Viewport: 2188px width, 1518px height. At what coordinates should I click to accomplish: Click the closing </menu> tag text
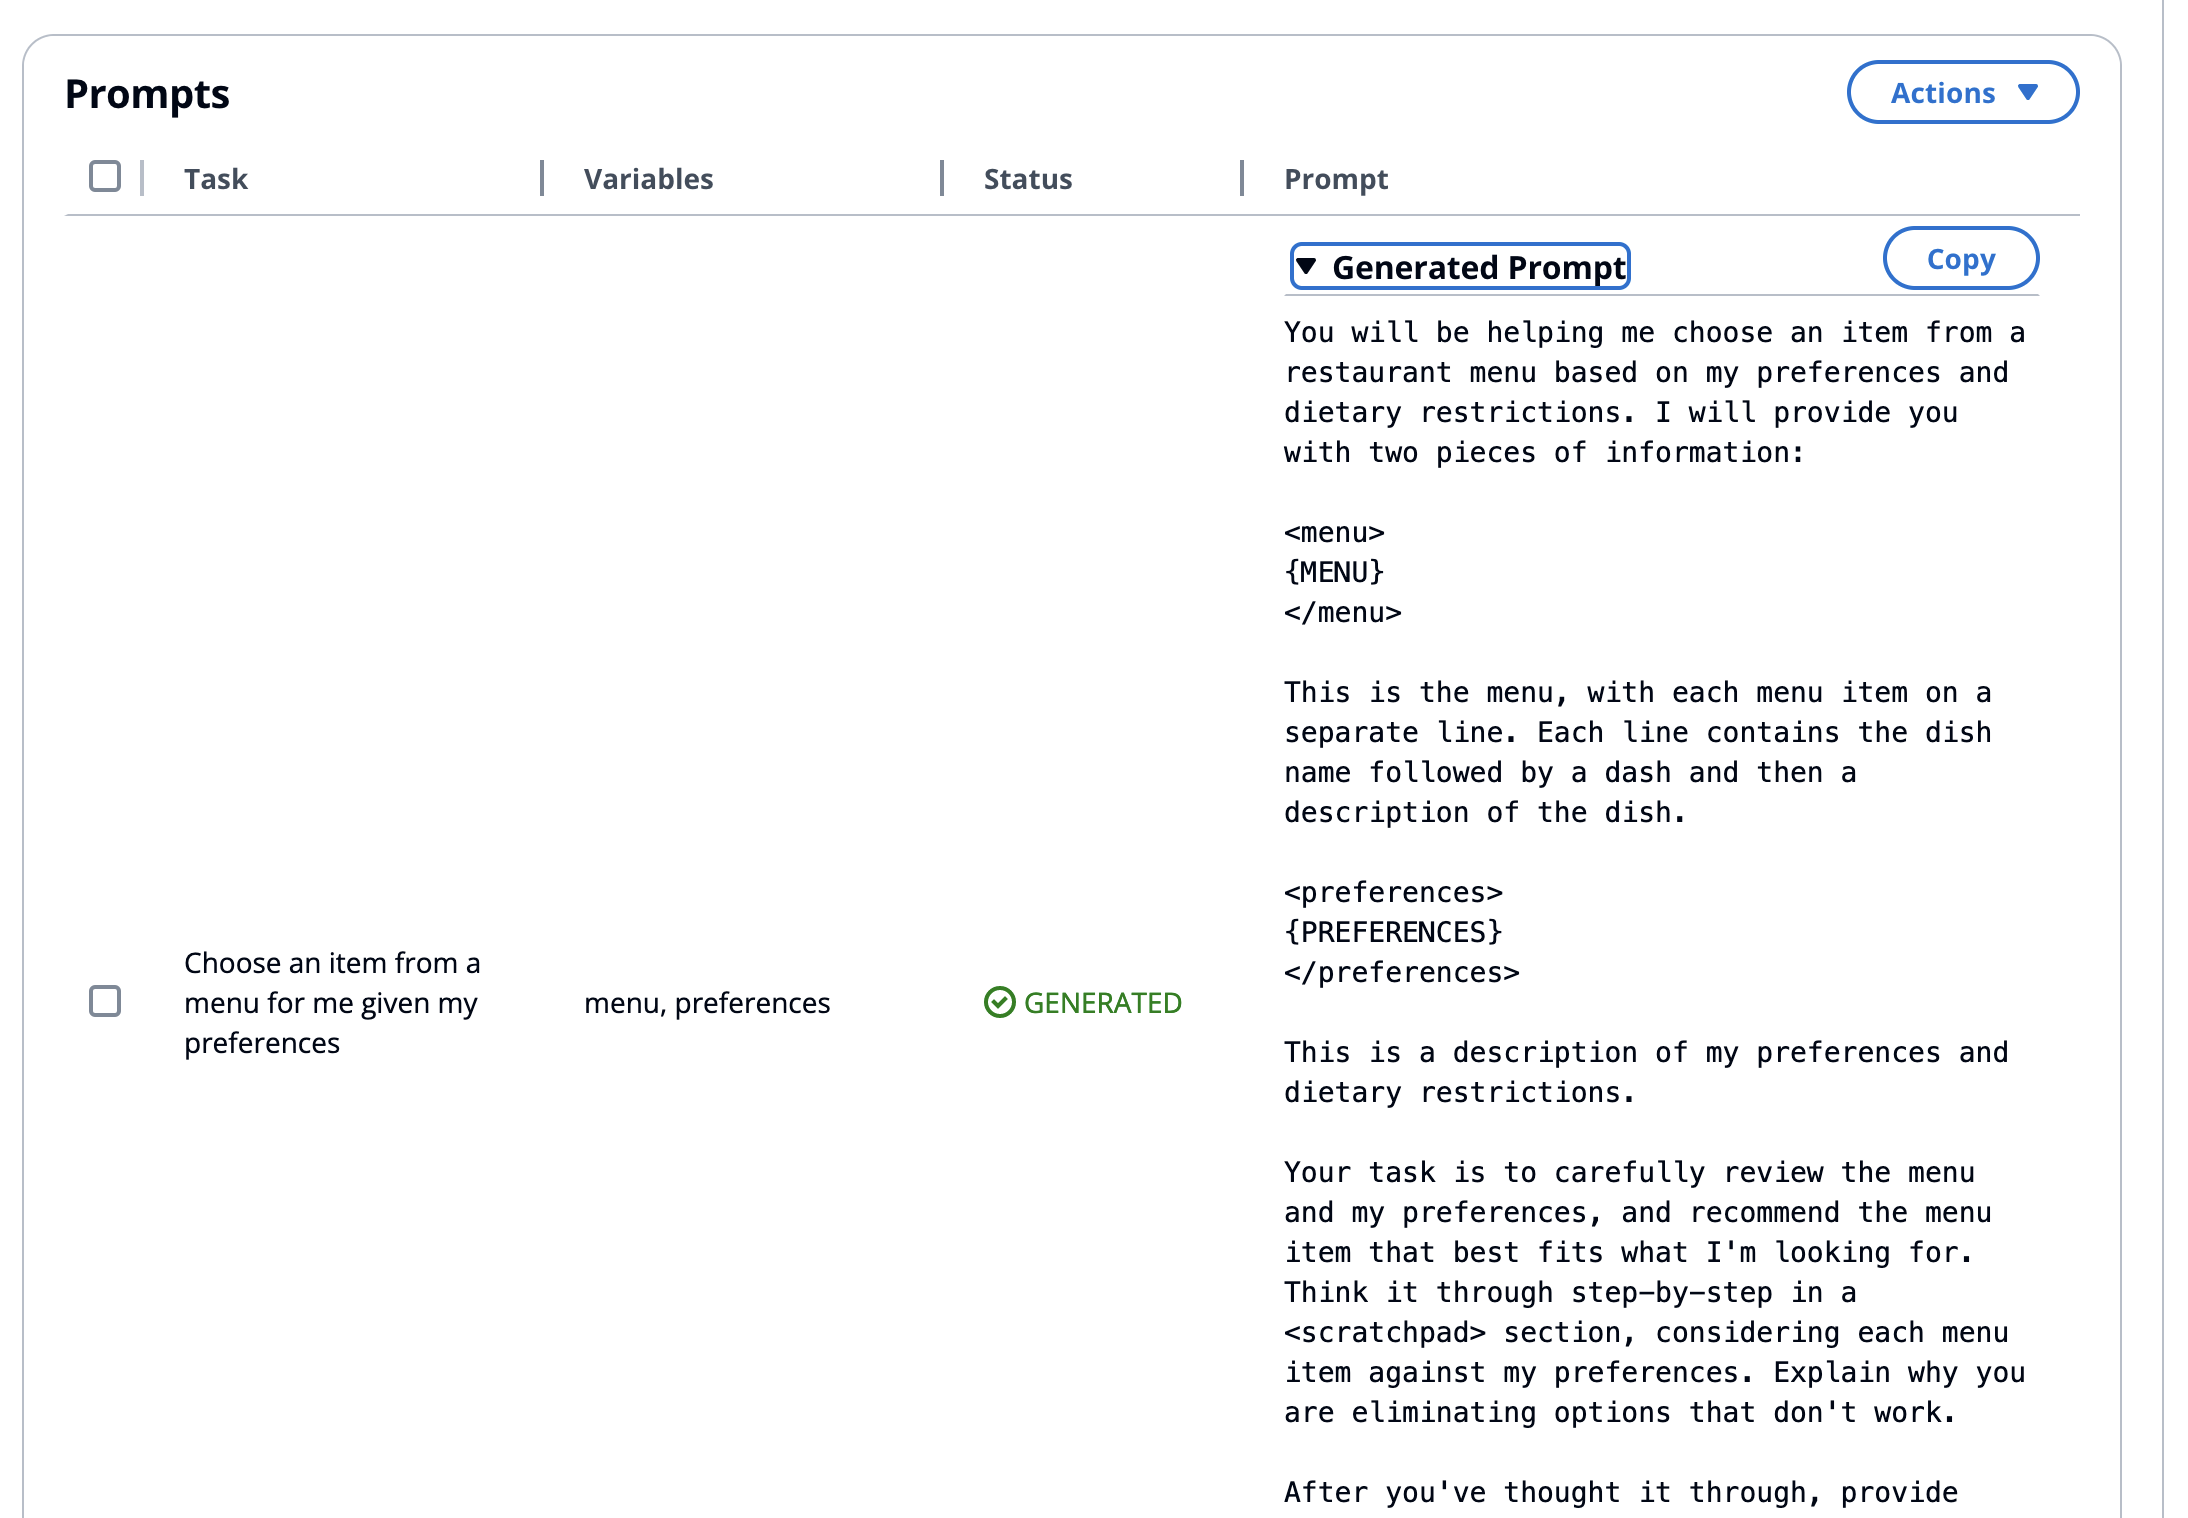[1342, 612]
